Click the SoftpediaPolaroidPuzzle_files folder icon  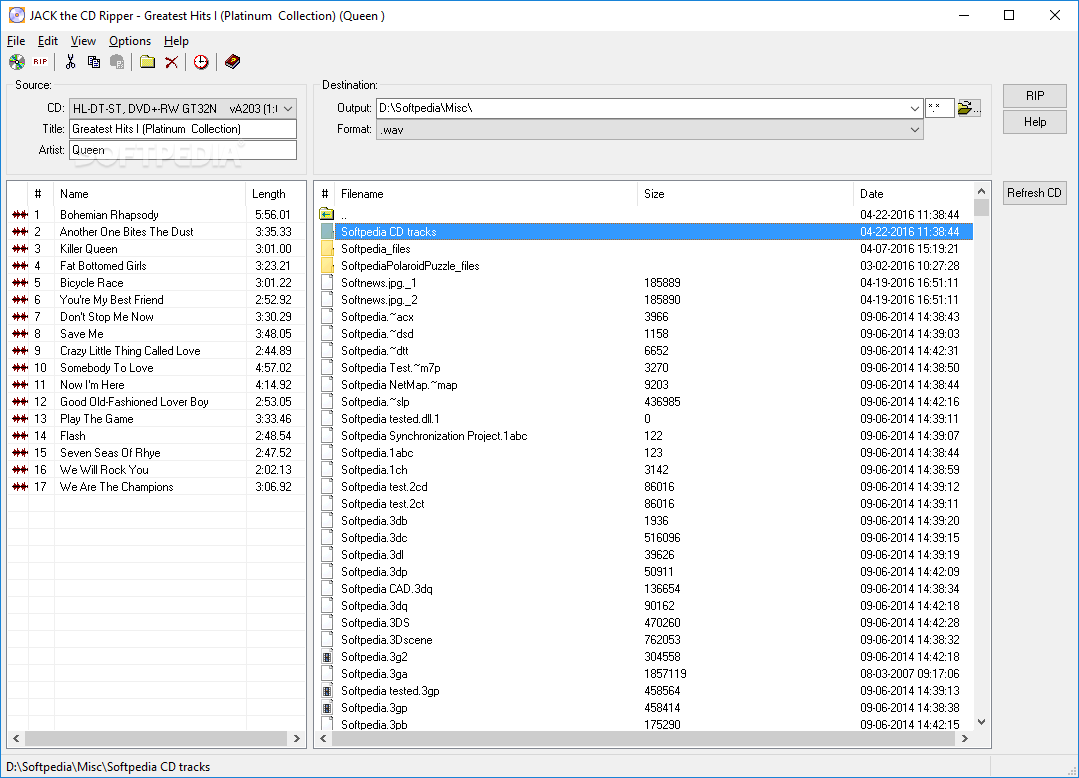(x=327, y=266)
